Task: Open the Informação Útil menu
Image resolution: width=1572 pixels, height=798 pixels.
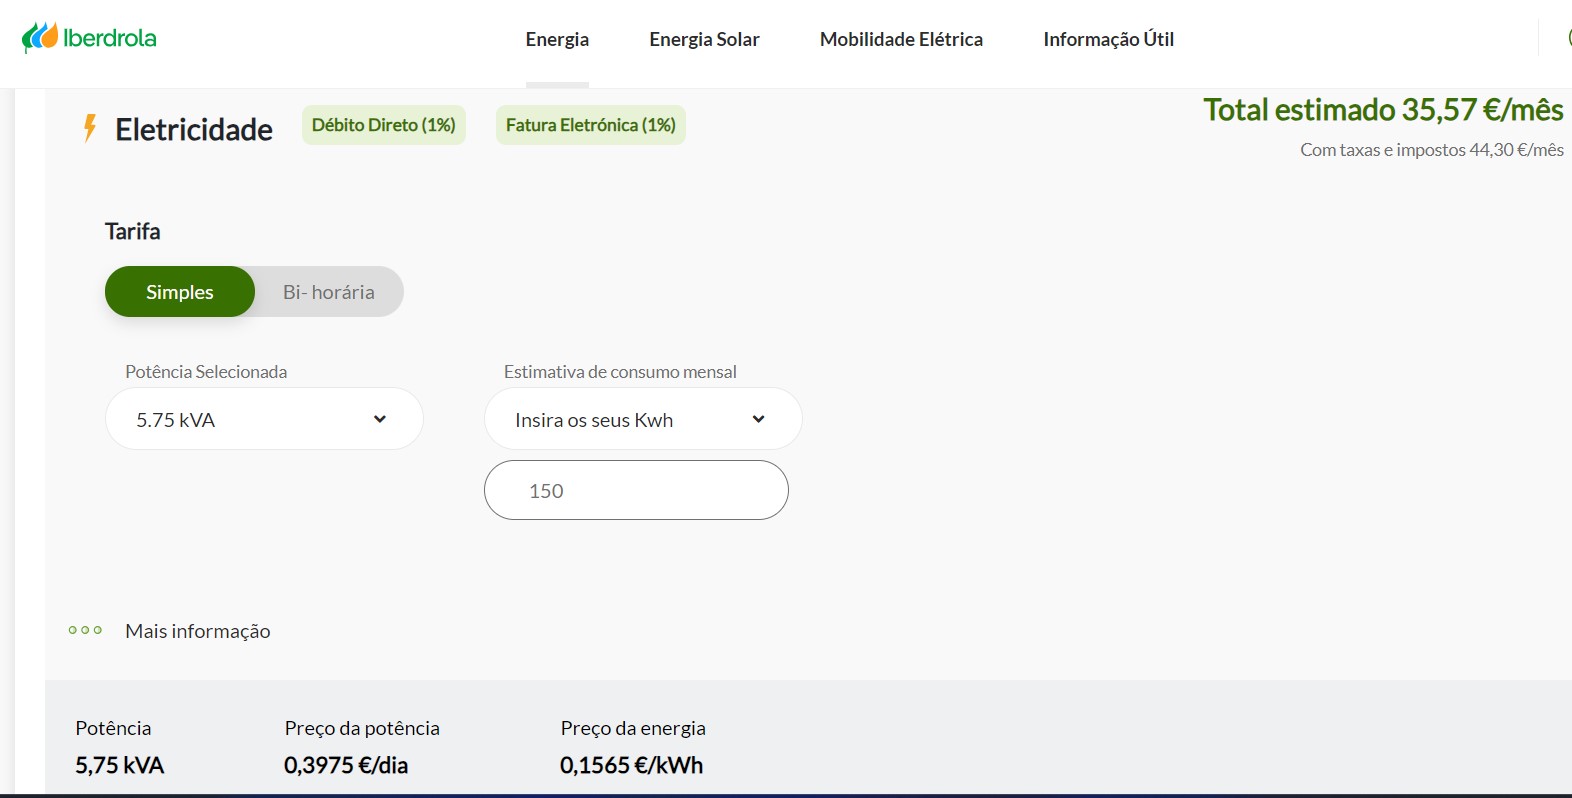Action: pos(1108,39)
